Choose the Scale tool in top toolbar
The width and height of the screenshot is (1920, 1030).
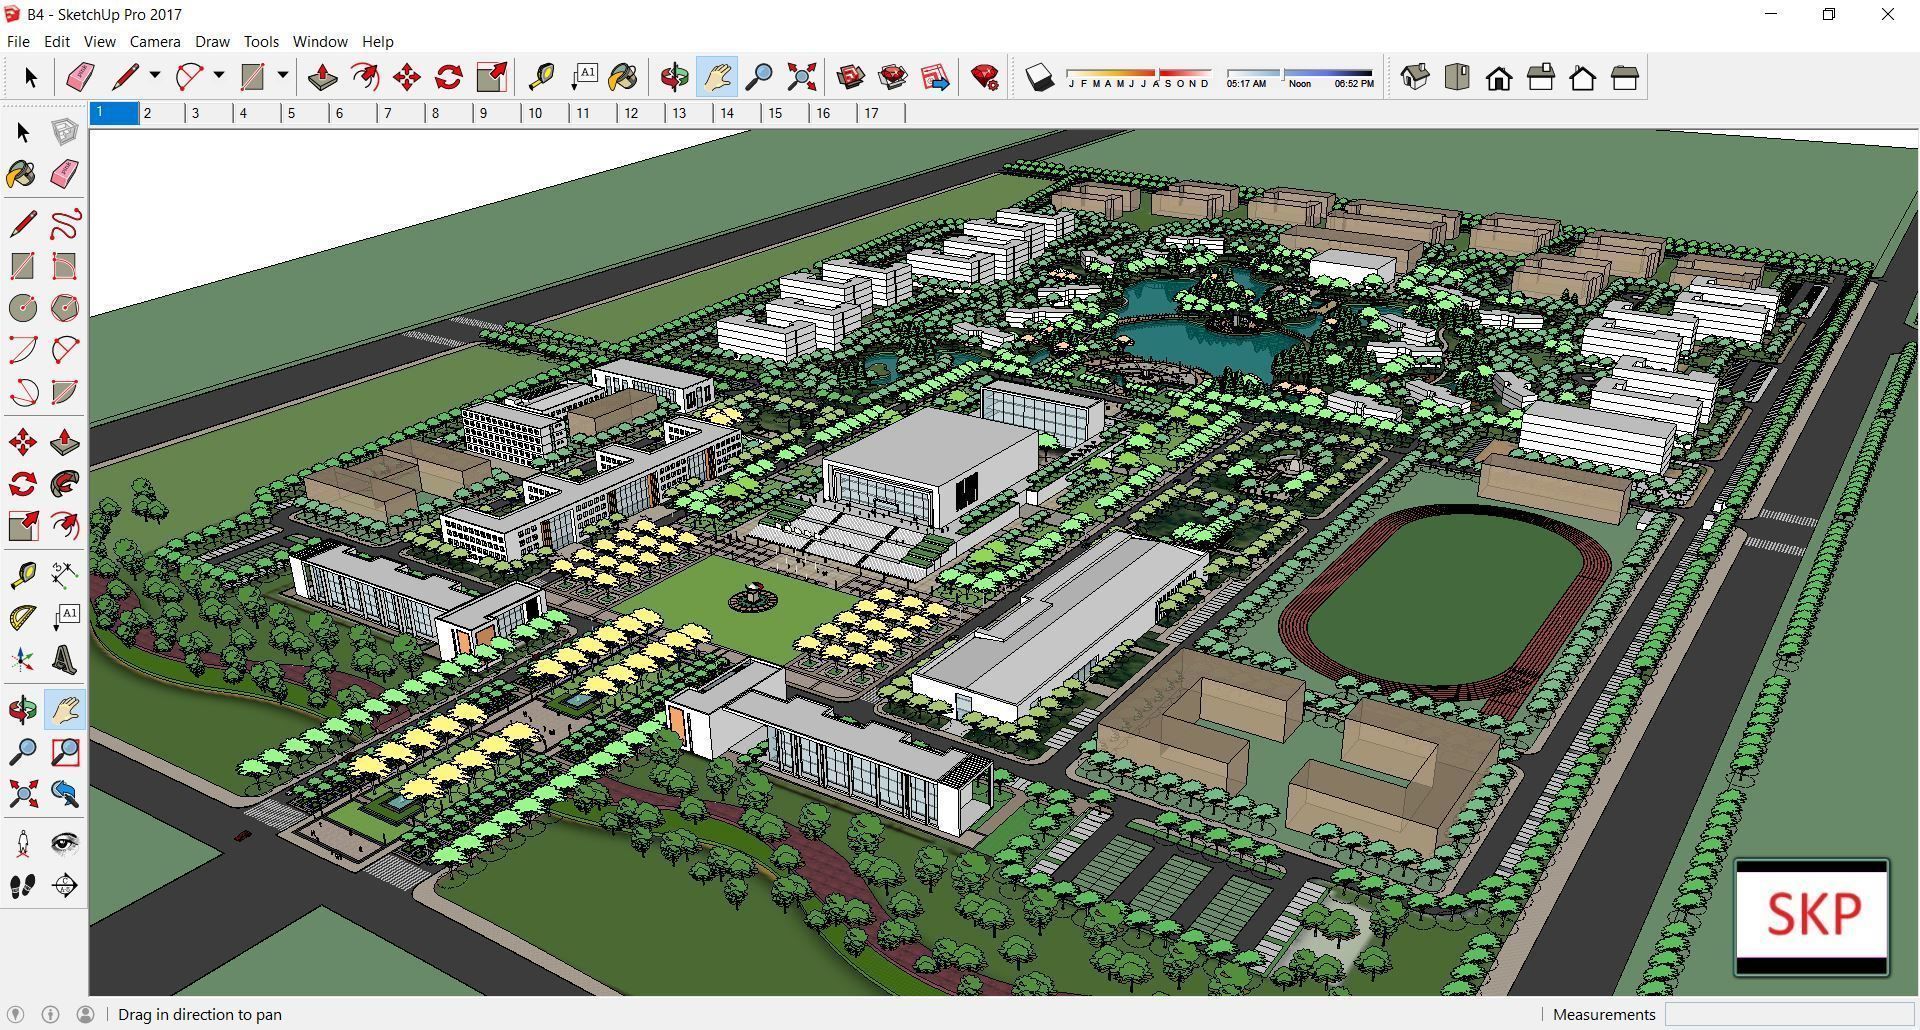pos(492,77)
